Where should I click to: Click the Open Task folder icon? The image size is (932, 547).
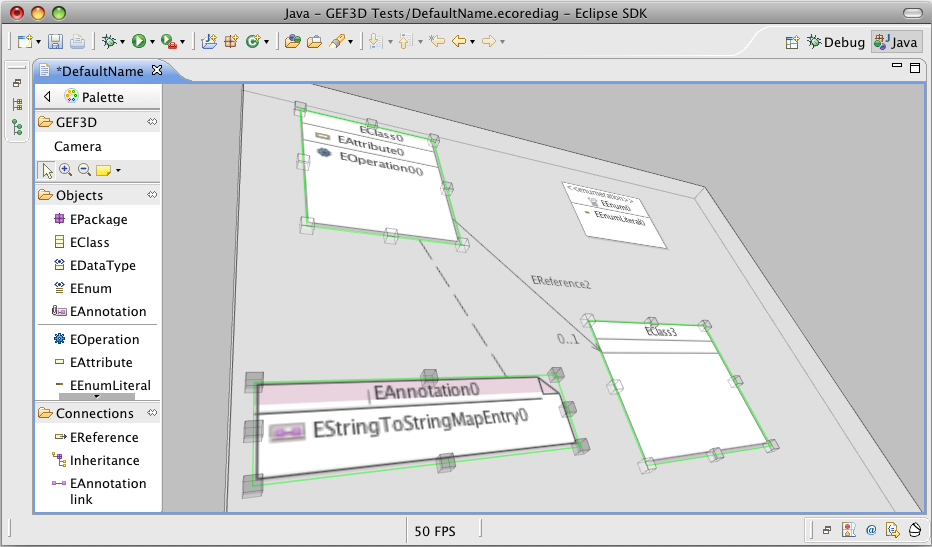pyautogui.click(x=314, y=41)
